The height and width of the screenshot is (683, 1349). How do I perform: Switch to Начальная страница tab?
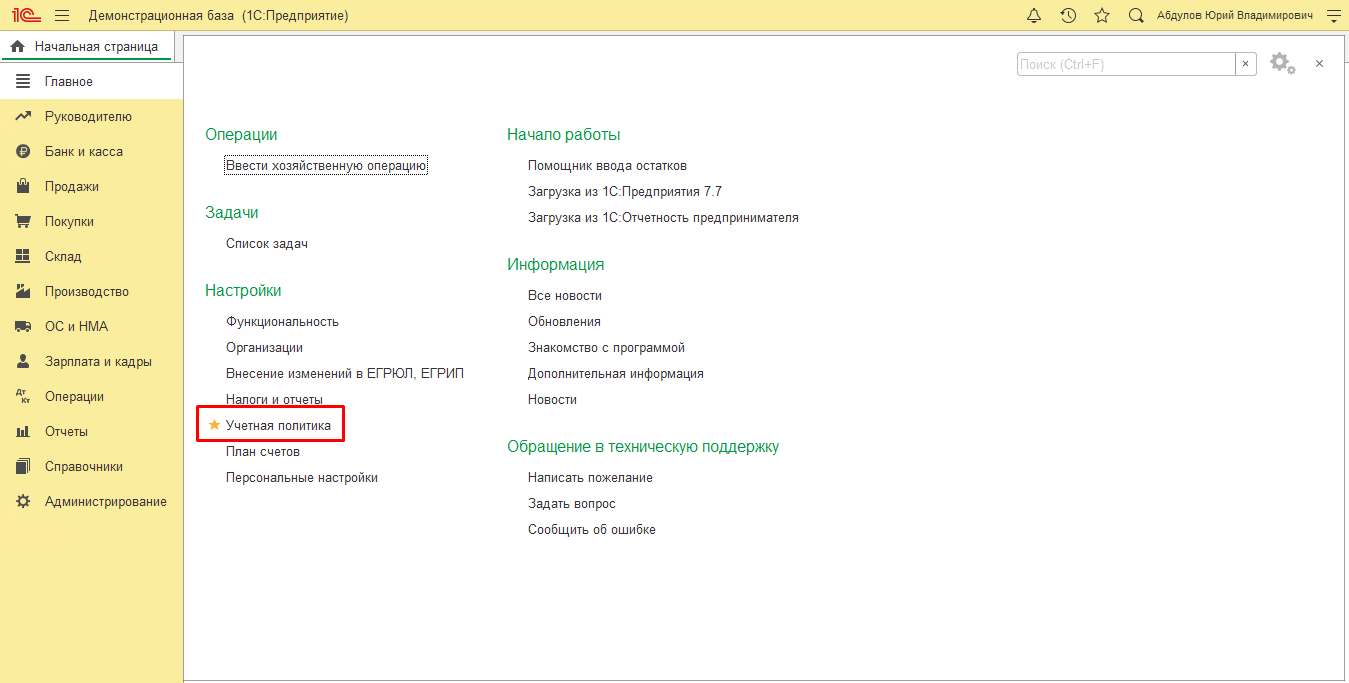coord(87,46)
